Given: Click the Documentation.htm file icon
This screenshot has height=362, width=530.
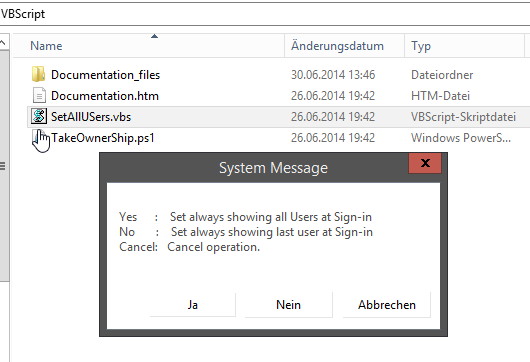Looking at the screenshot, I should click(x=39, y=95).
